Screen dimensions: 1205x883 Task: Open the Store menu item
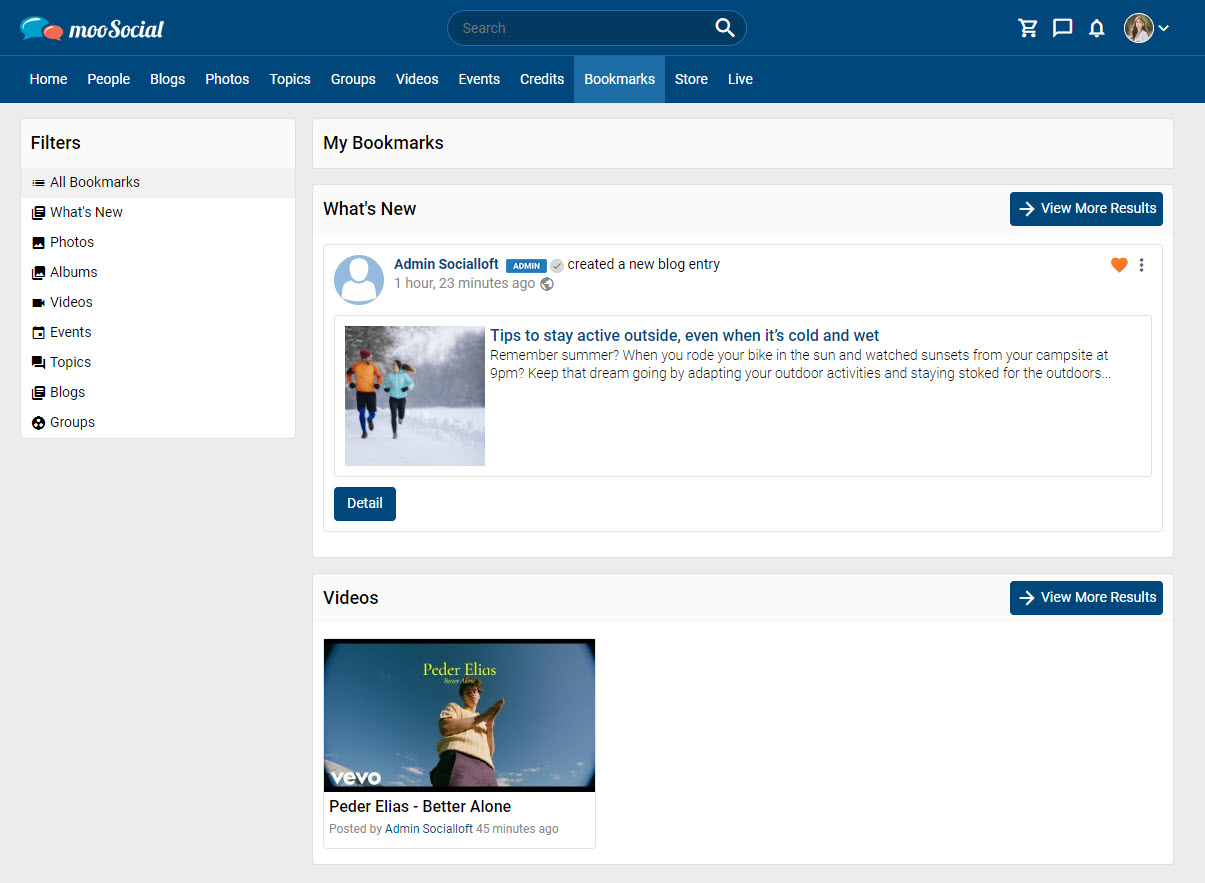[691, 79]
